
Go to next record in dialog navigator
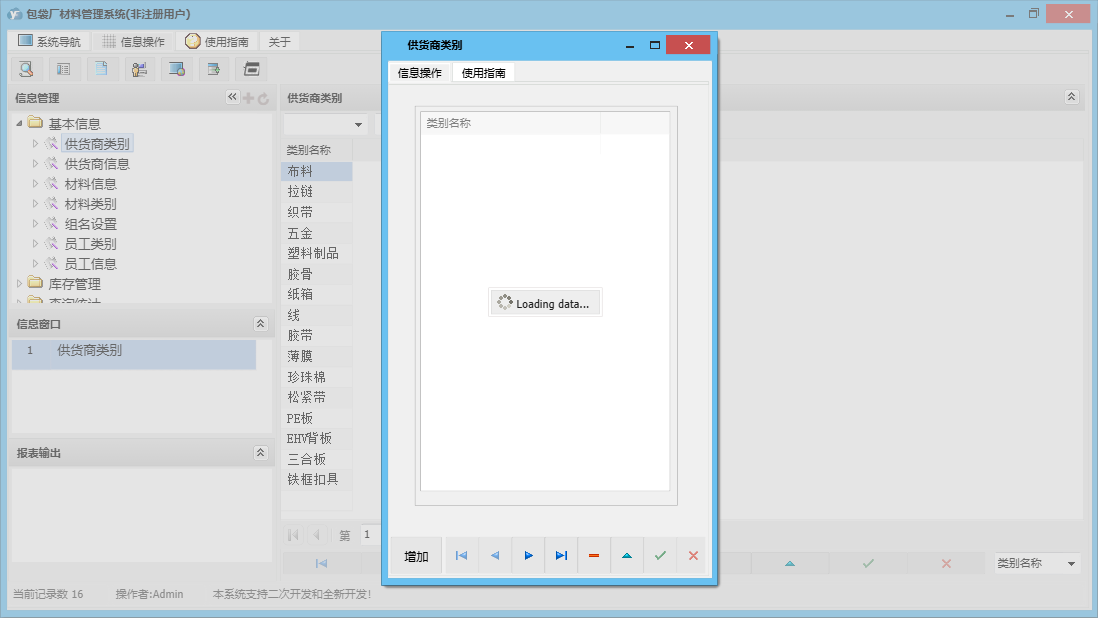[528, 556]
